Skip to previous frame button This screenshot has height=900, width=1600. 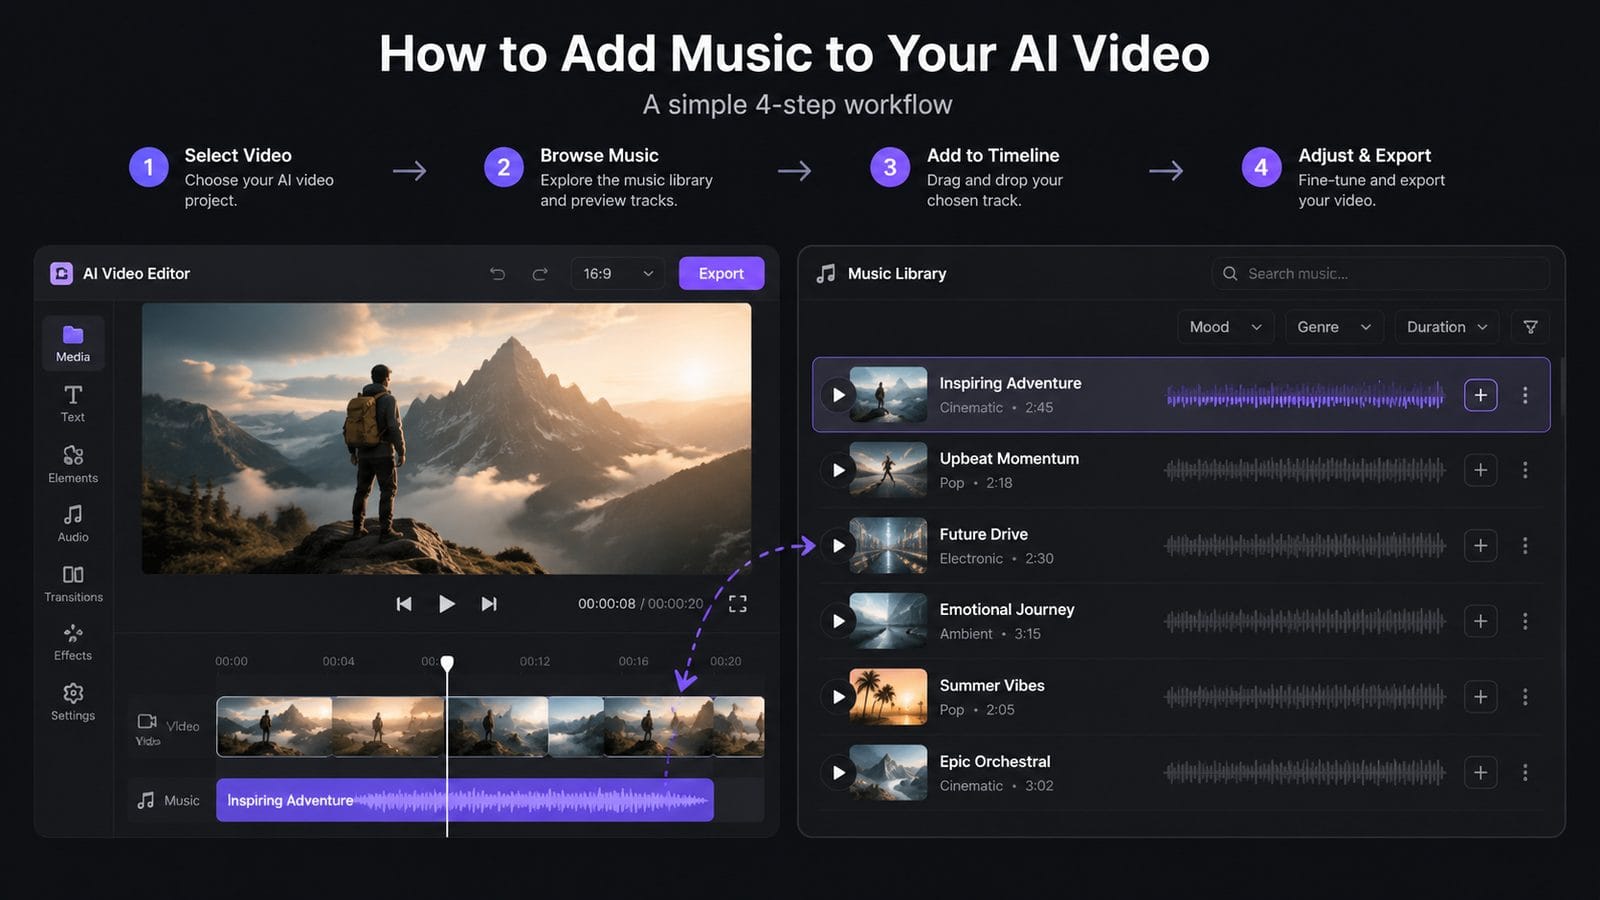(404, 603)
